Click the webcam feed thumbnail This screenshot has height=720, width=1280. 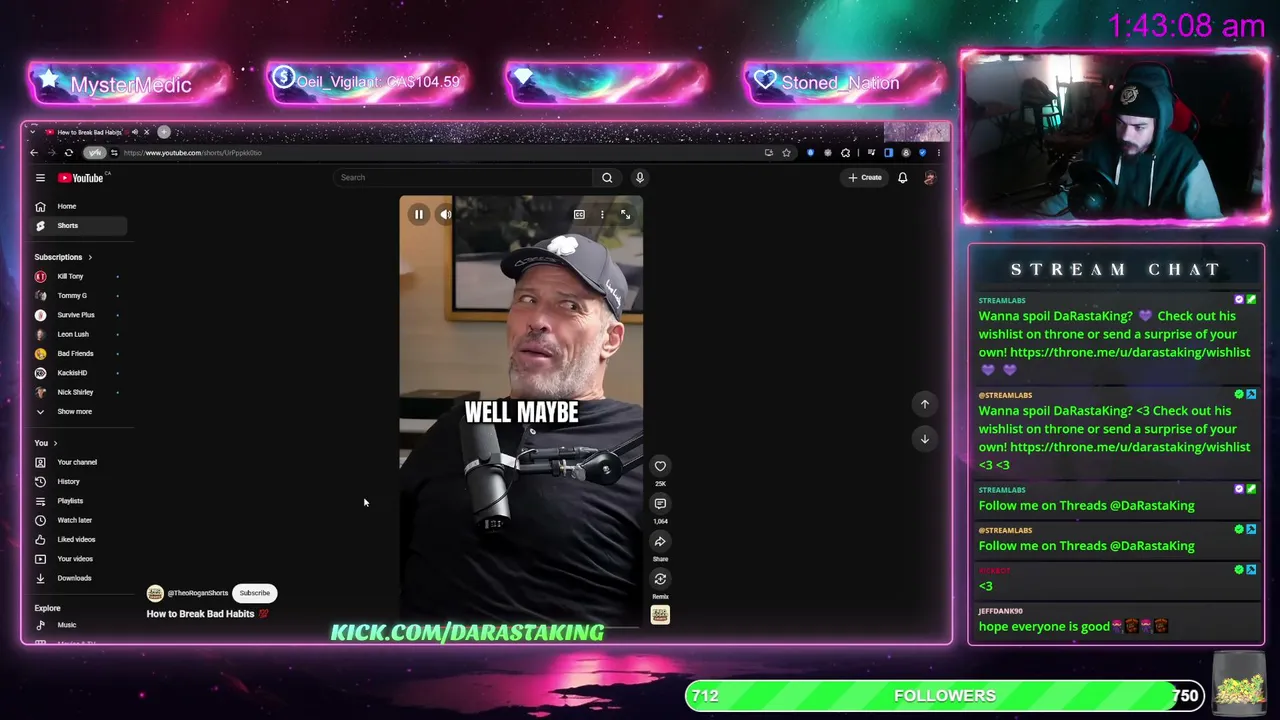[1115, 137]
